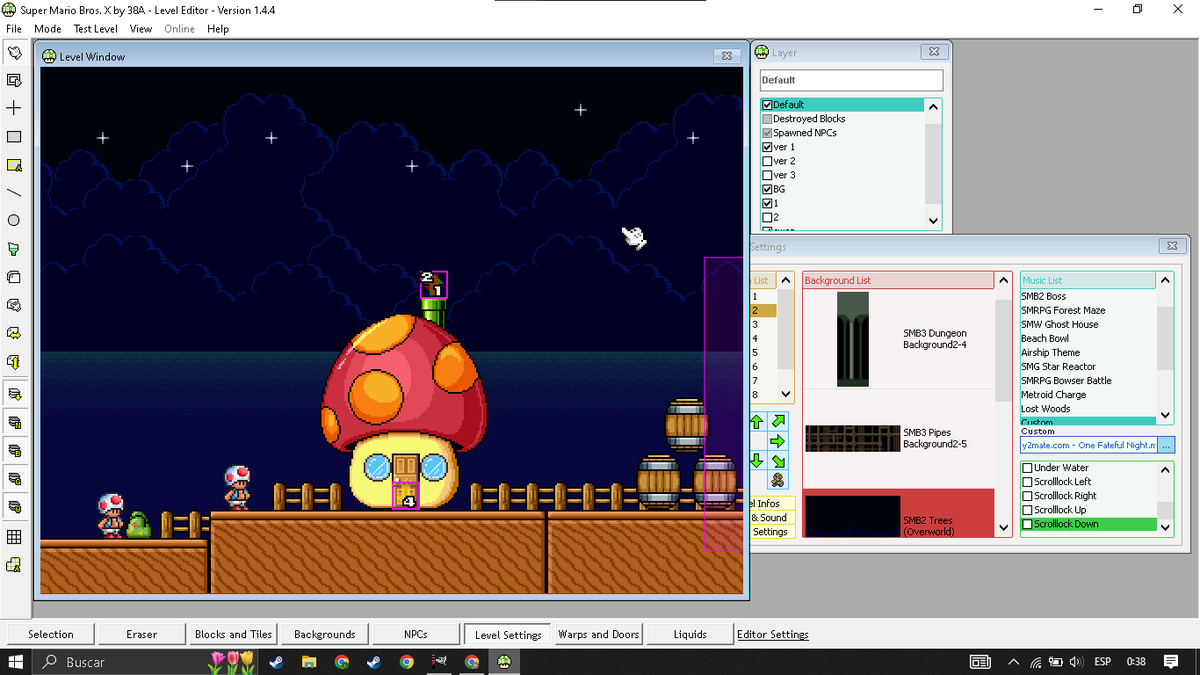Open the Mode menu
This screenshot has height=675, width=1200.
[x=47, y=29]
